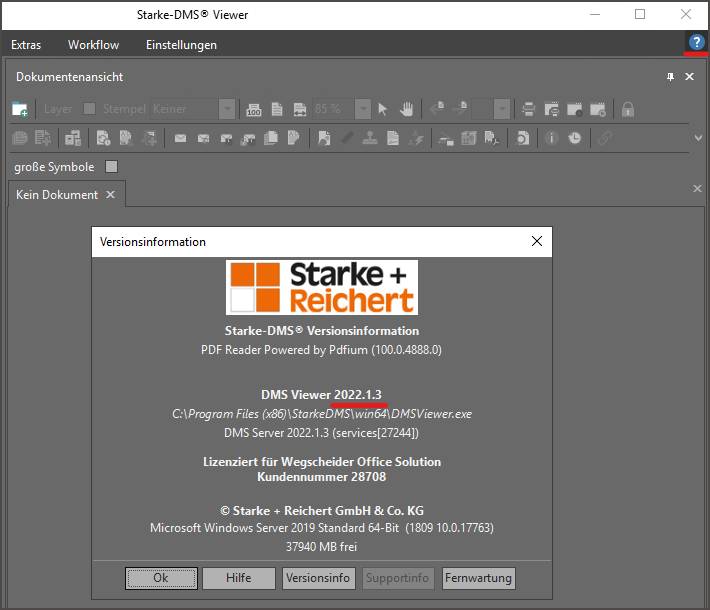The image size is (710, 610).
Task: Click the pin icon of Dokumentenansicht panel
Action: (670, 77)
